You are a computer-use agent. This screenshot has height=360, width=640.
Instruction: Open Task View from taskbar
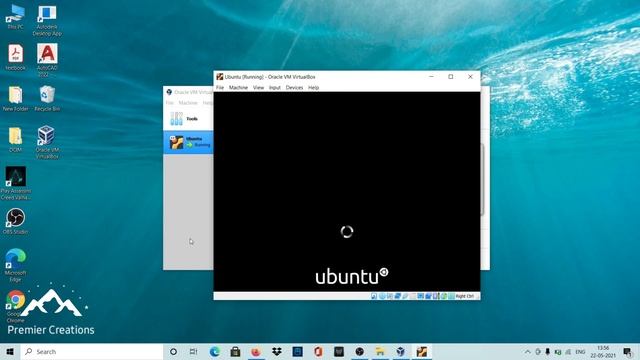(193, 351)
